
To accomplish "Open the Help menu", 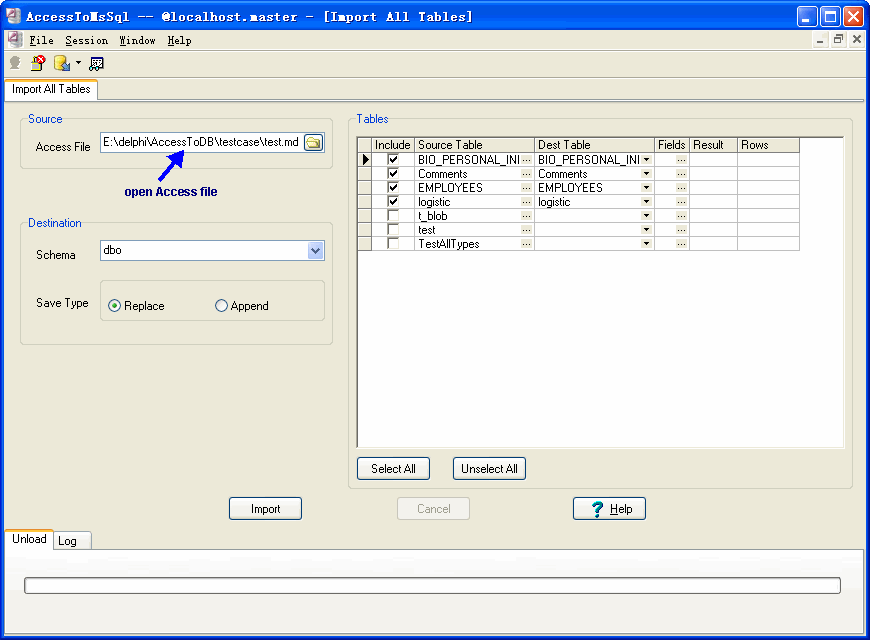I will click(179, 41).
